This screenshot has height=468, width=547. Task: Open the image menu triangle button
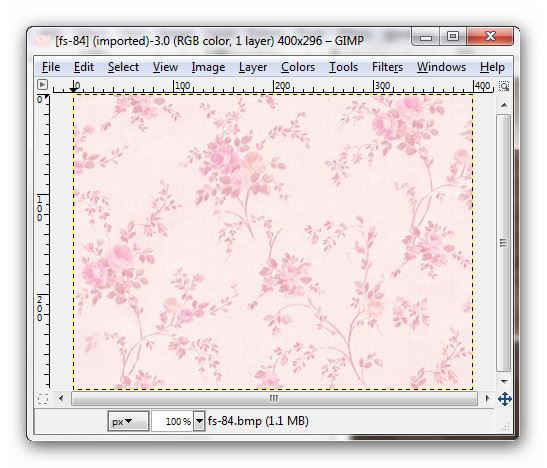pyautogui.click(x=42, y=85)
